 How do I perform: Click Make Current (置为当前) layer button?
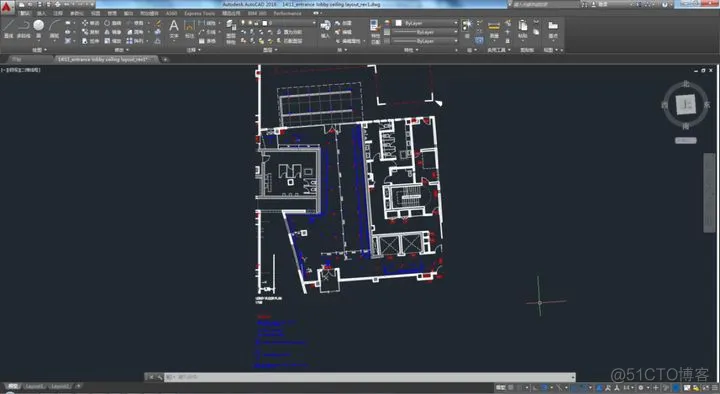289,32
